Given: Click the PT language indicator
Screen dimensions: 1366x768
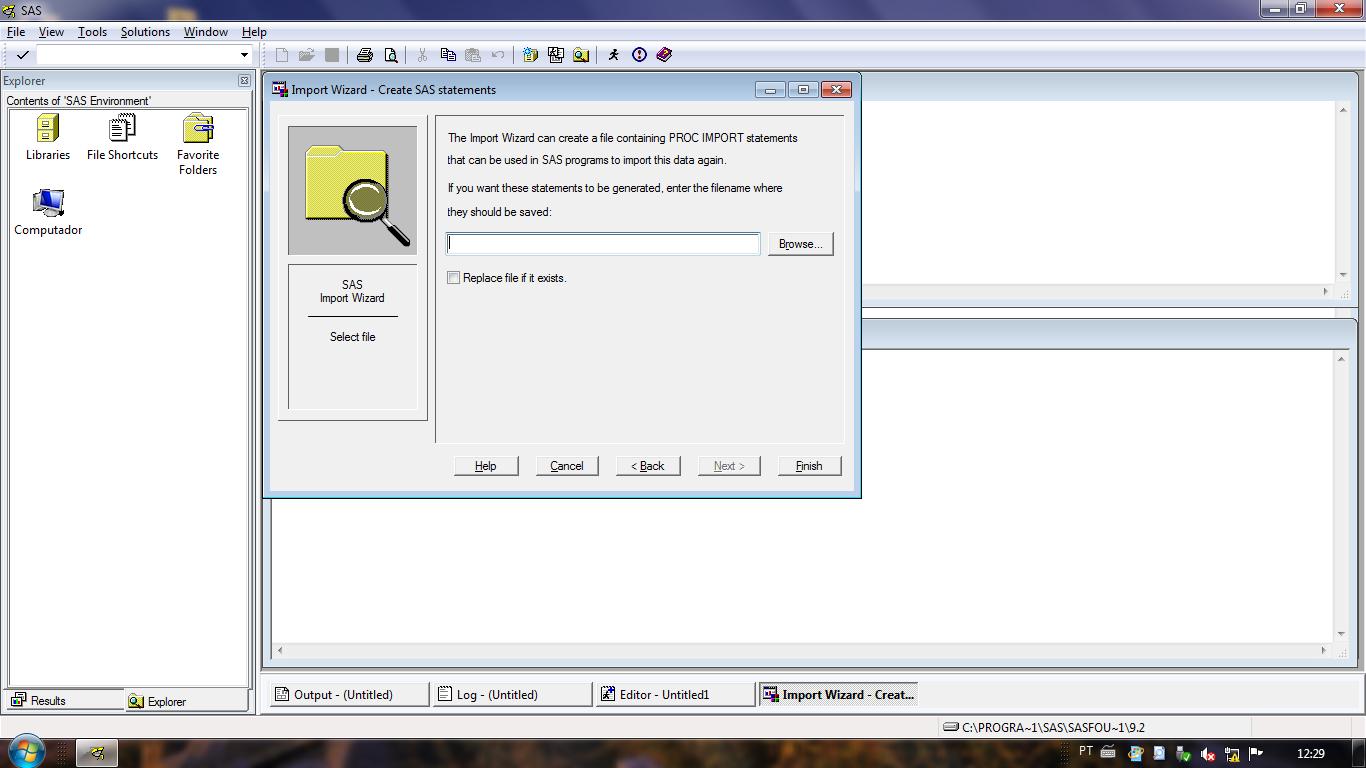Looking at the screenshot, I should [x=1085, y=752].
